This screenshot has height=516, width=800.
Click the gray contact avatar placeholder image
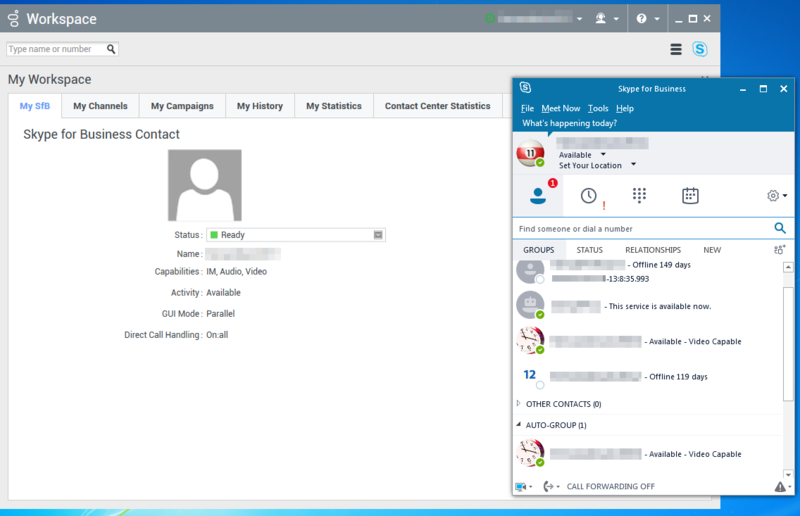pos(205,185)
